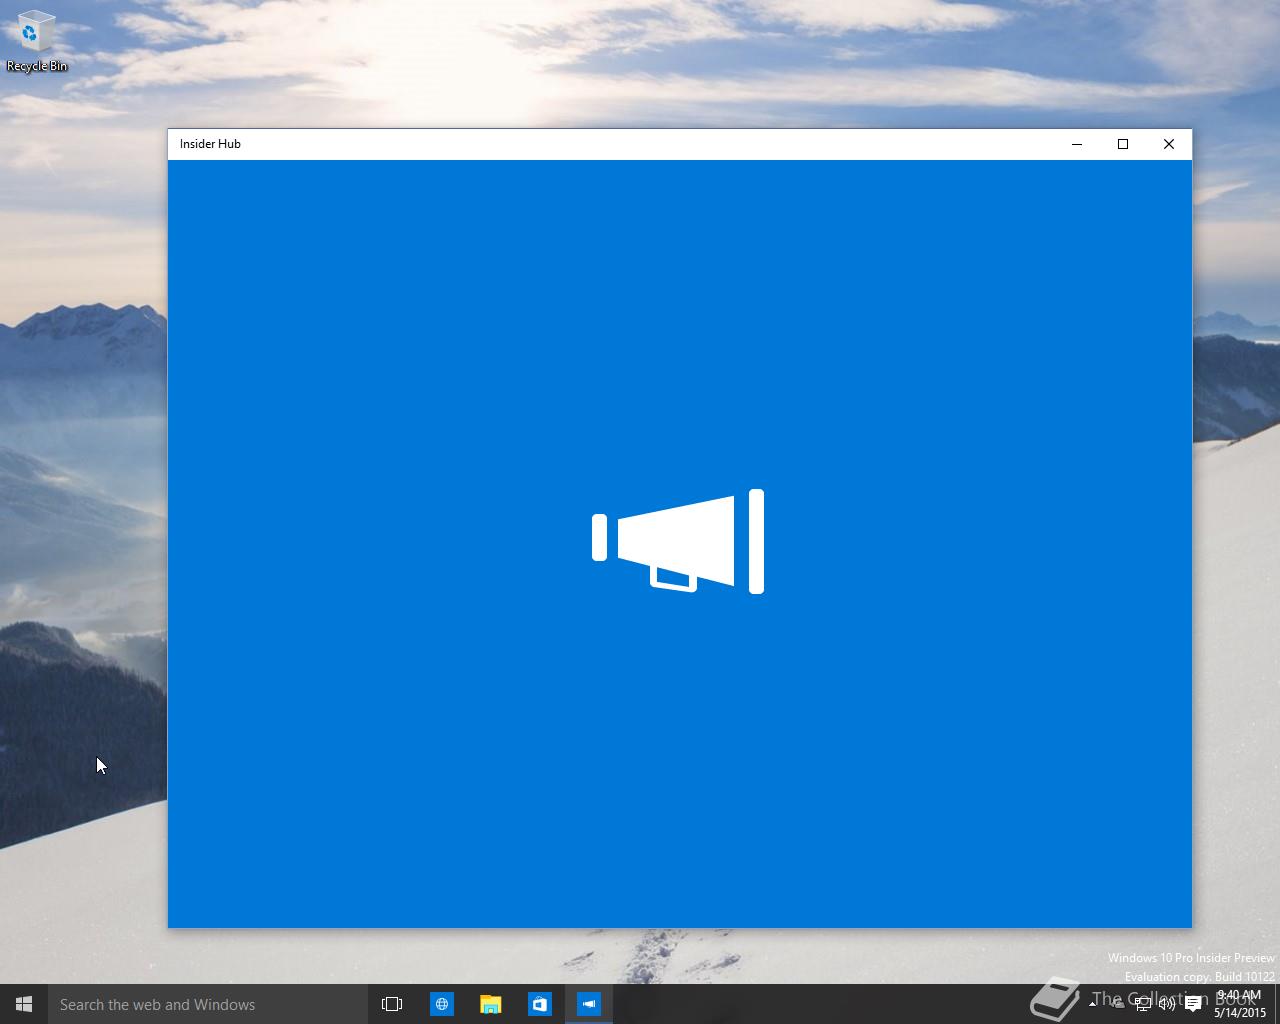Click the Insider Hub title bar text
This screenshot has width=1280, height=1024.
(x=210, y=144)
